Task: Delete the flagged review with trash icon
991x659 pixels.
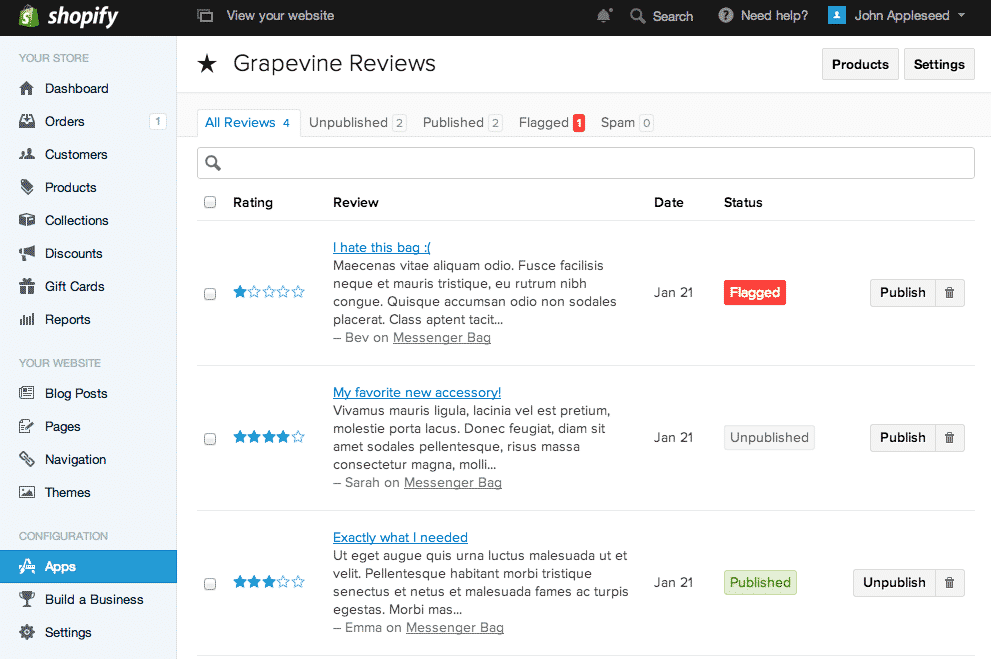Action: (948, 292)
